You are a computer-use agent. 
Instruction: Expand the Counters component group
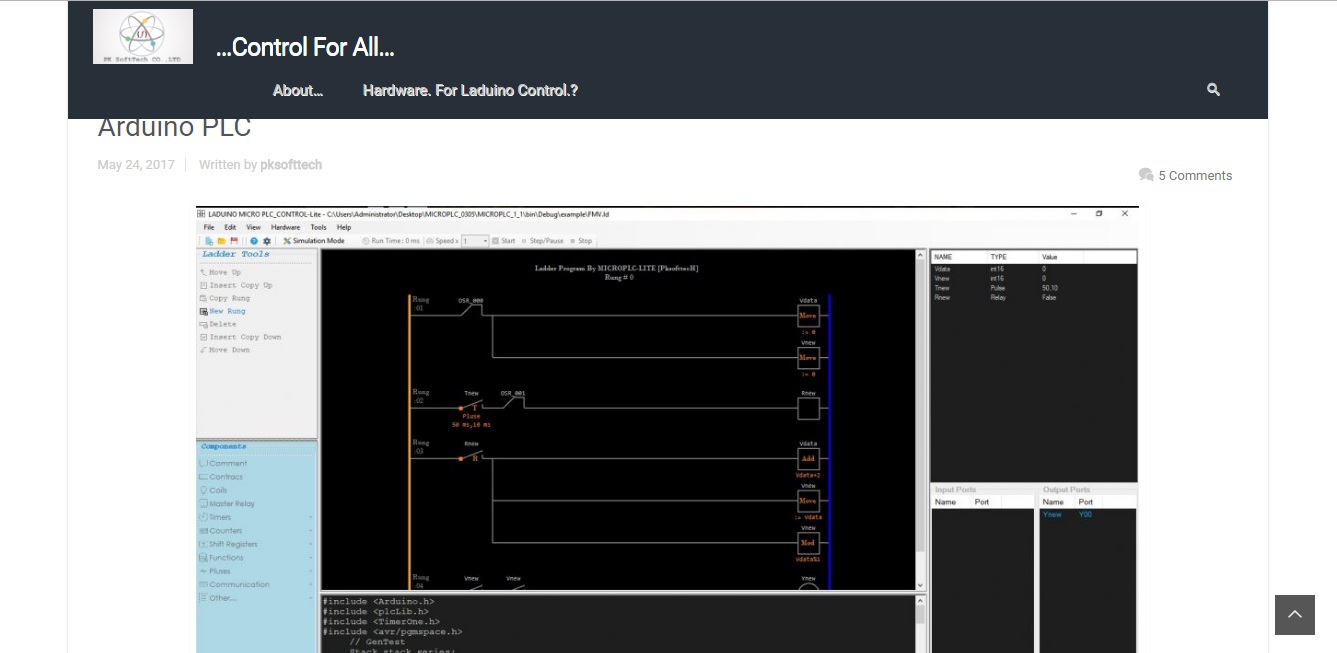[x=255, y=531]
